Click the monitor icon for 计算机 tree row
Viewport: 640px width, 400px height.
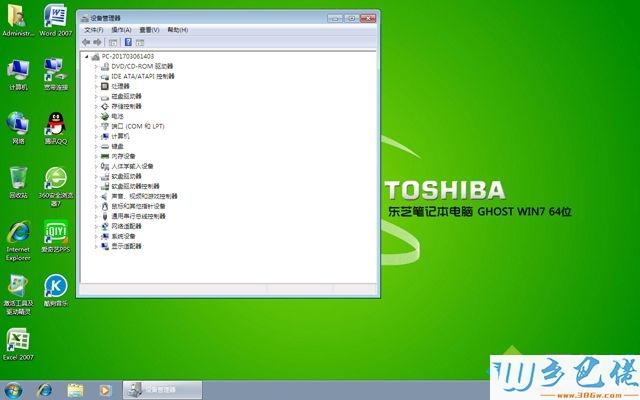105,136
